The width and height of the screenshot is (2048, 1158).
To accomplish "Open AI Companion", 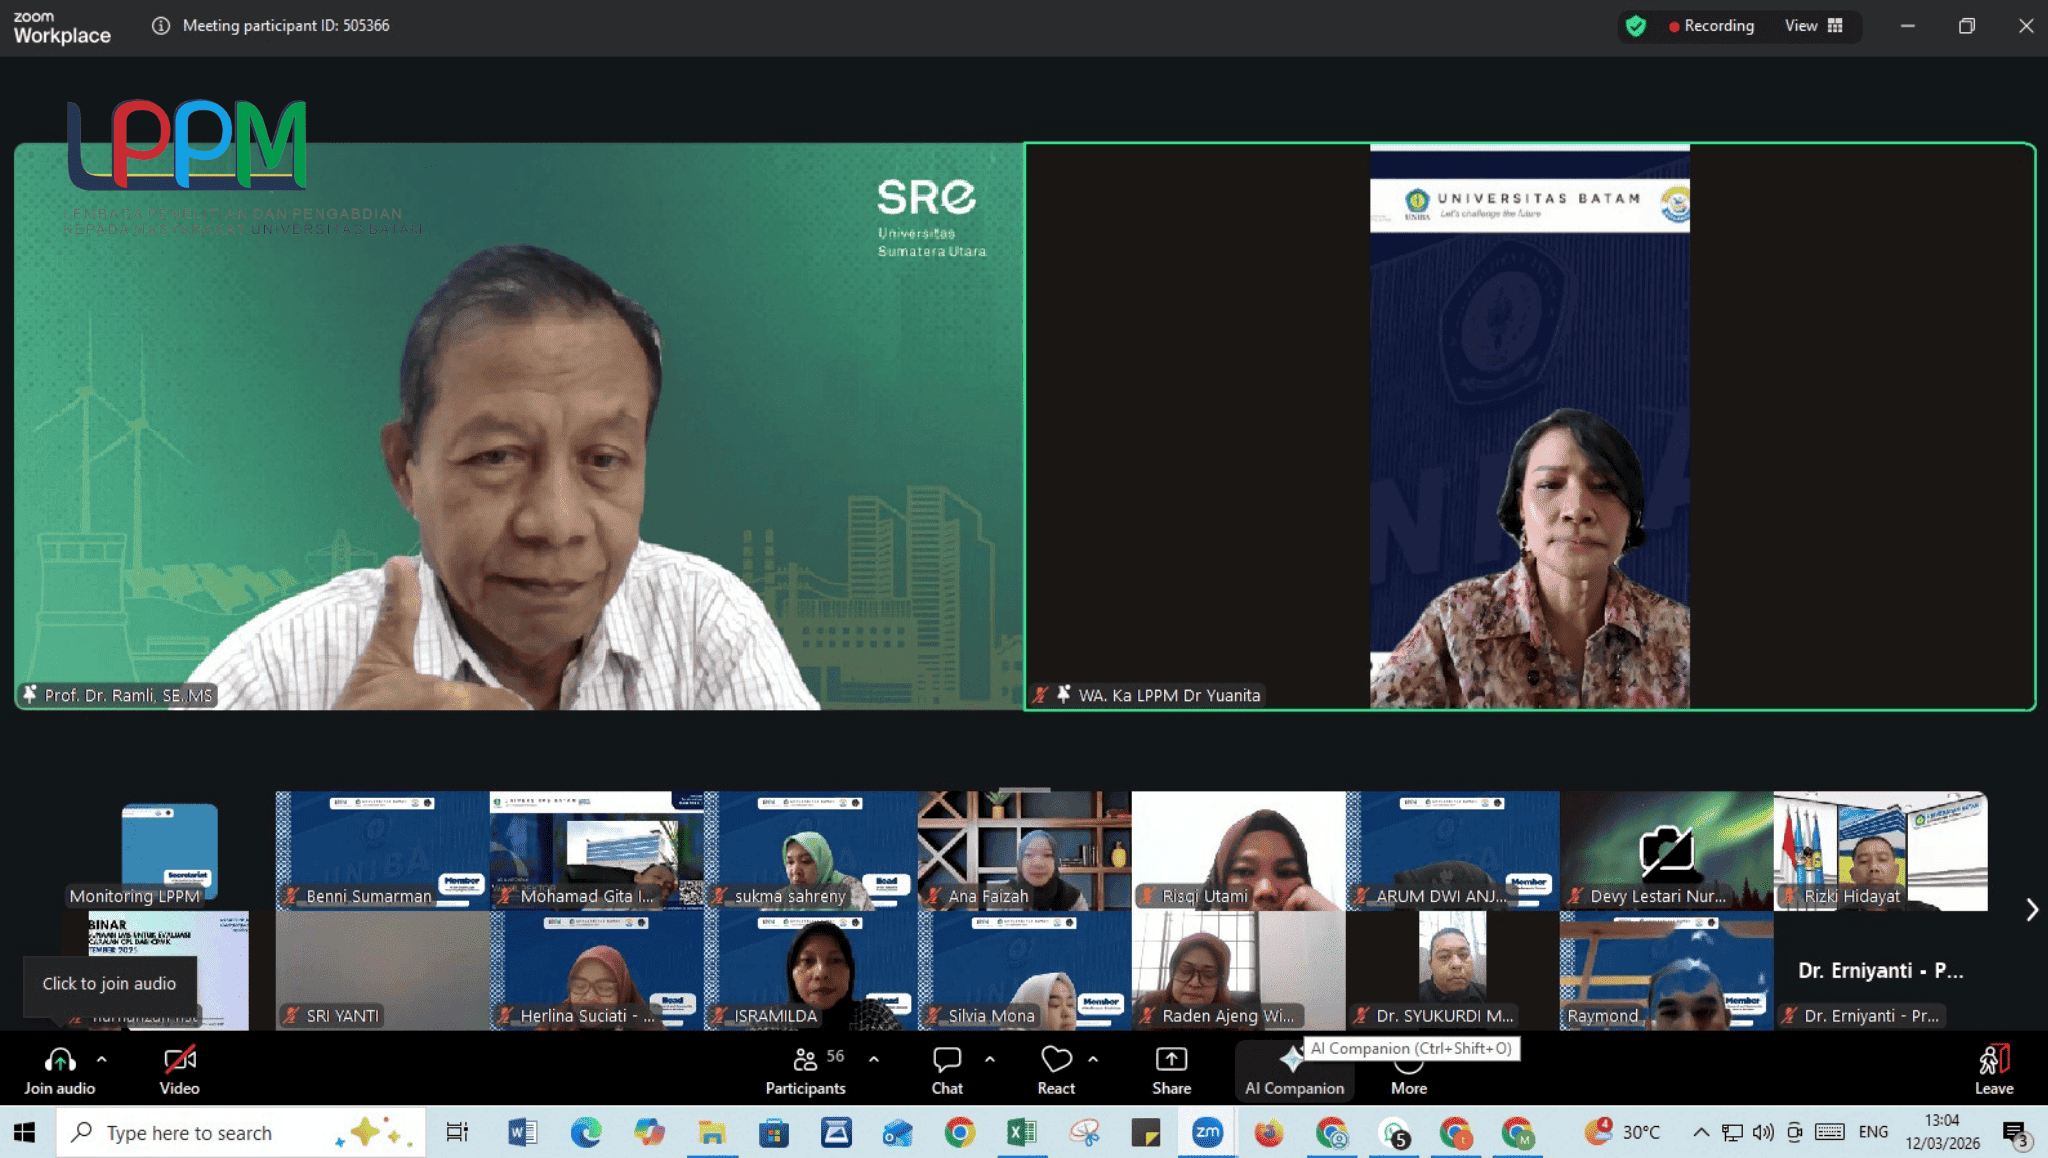I will tap(1293, 1071).
